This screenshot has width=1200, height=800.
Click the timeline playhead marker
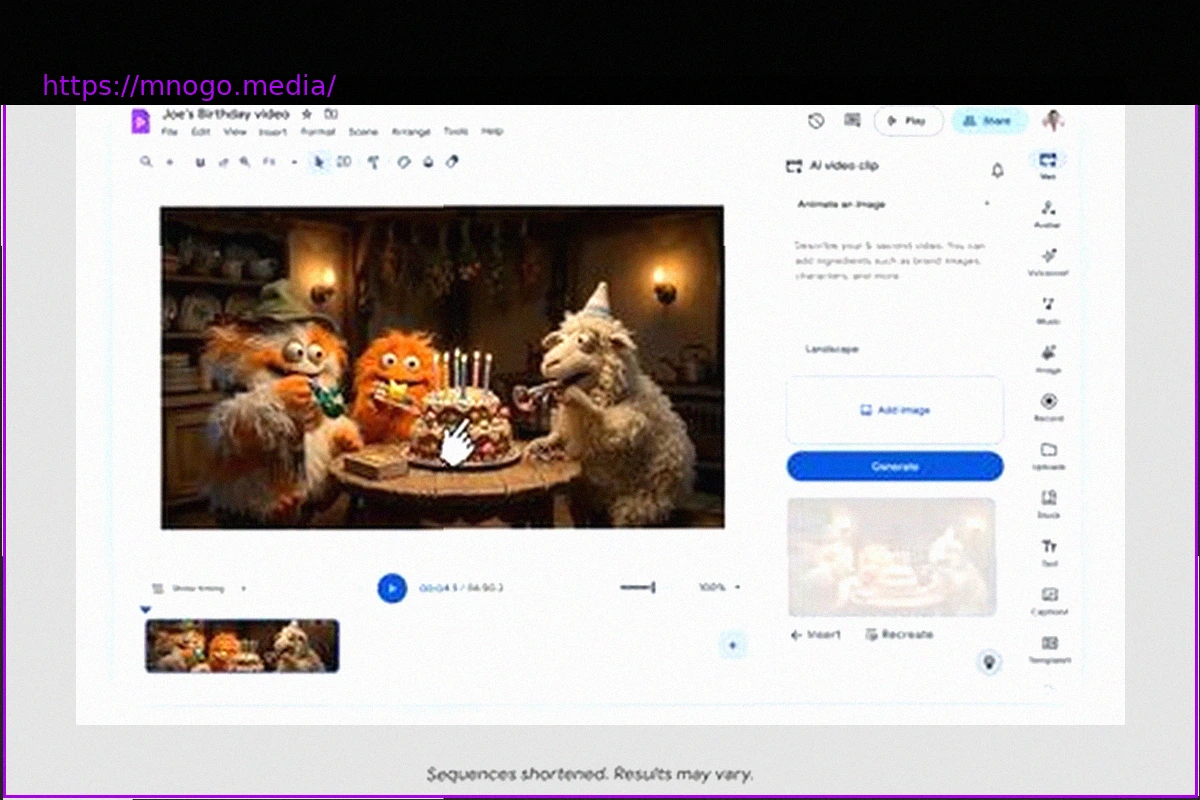tap(146, 610)
